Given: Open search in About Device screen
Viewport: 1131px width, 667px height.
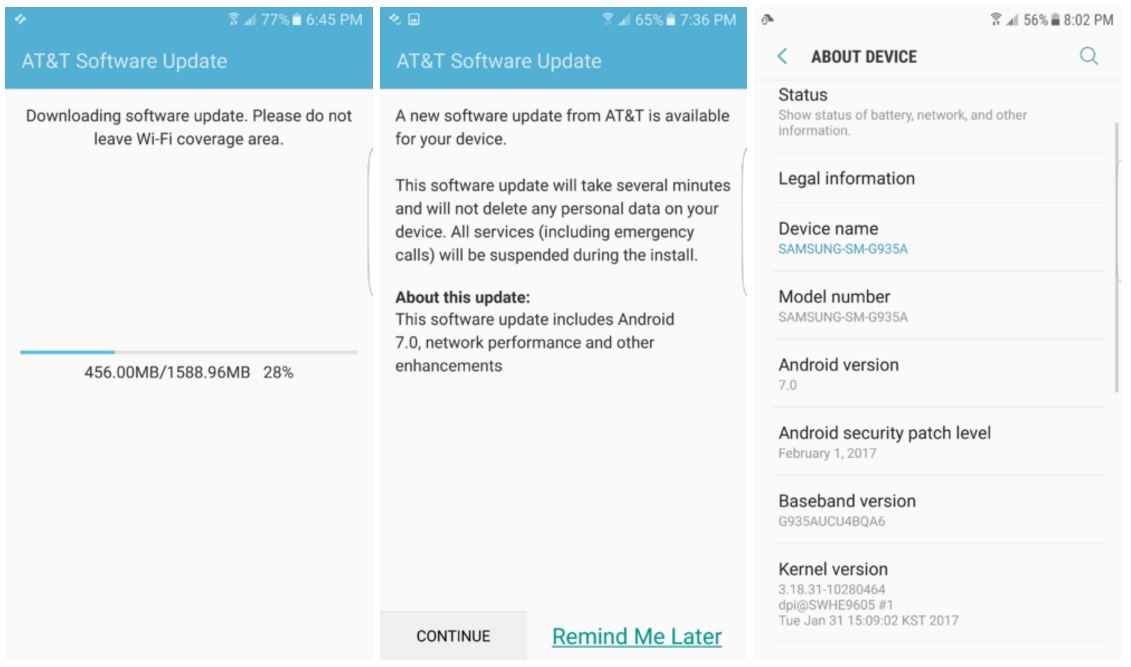Looking at the screenshot, I should point(1088,56).
